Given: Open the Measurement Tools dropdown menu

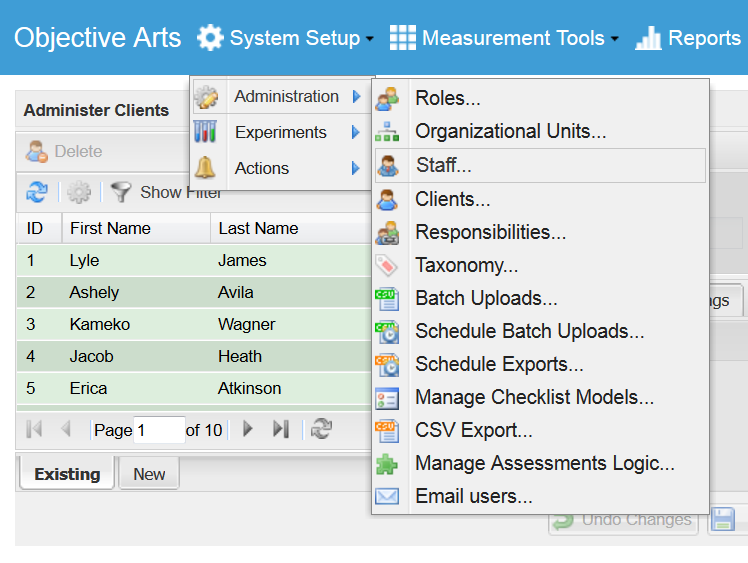Looking at the screenshot, I should coord(504,38).
